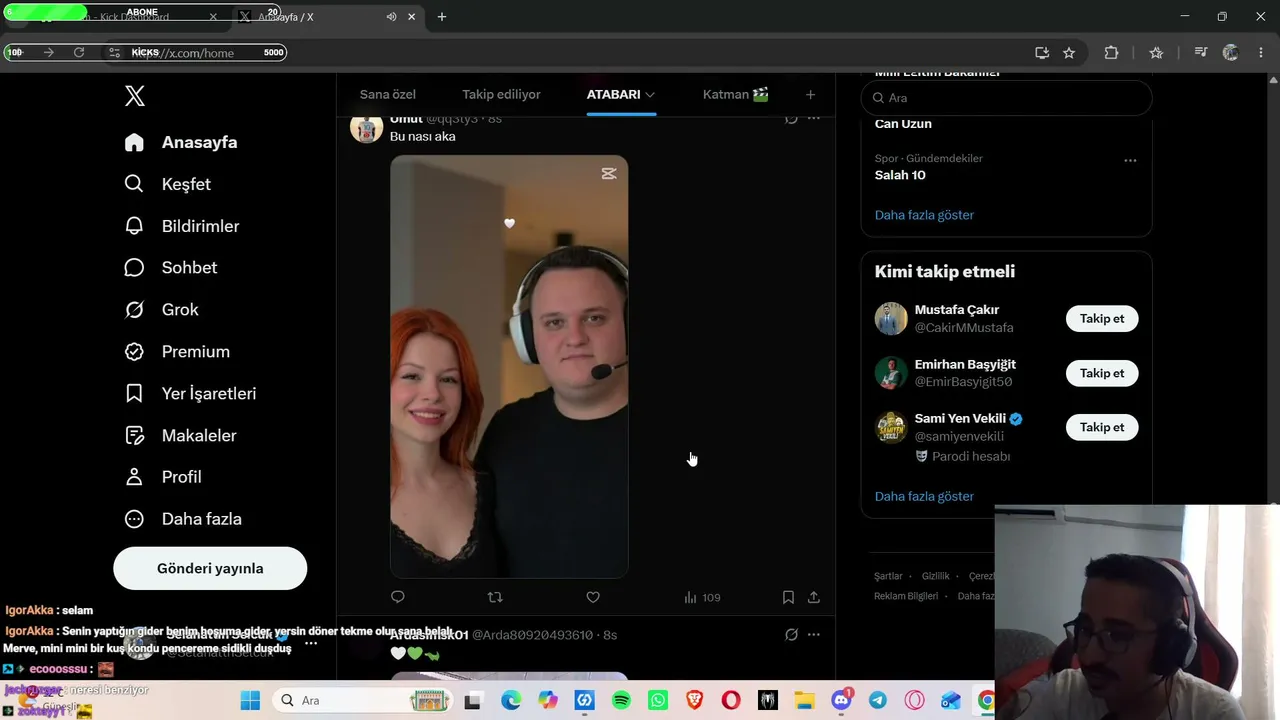Switch to the Takip ediliyor tab
Screen dimensions: 1280x720
(501, 95)
